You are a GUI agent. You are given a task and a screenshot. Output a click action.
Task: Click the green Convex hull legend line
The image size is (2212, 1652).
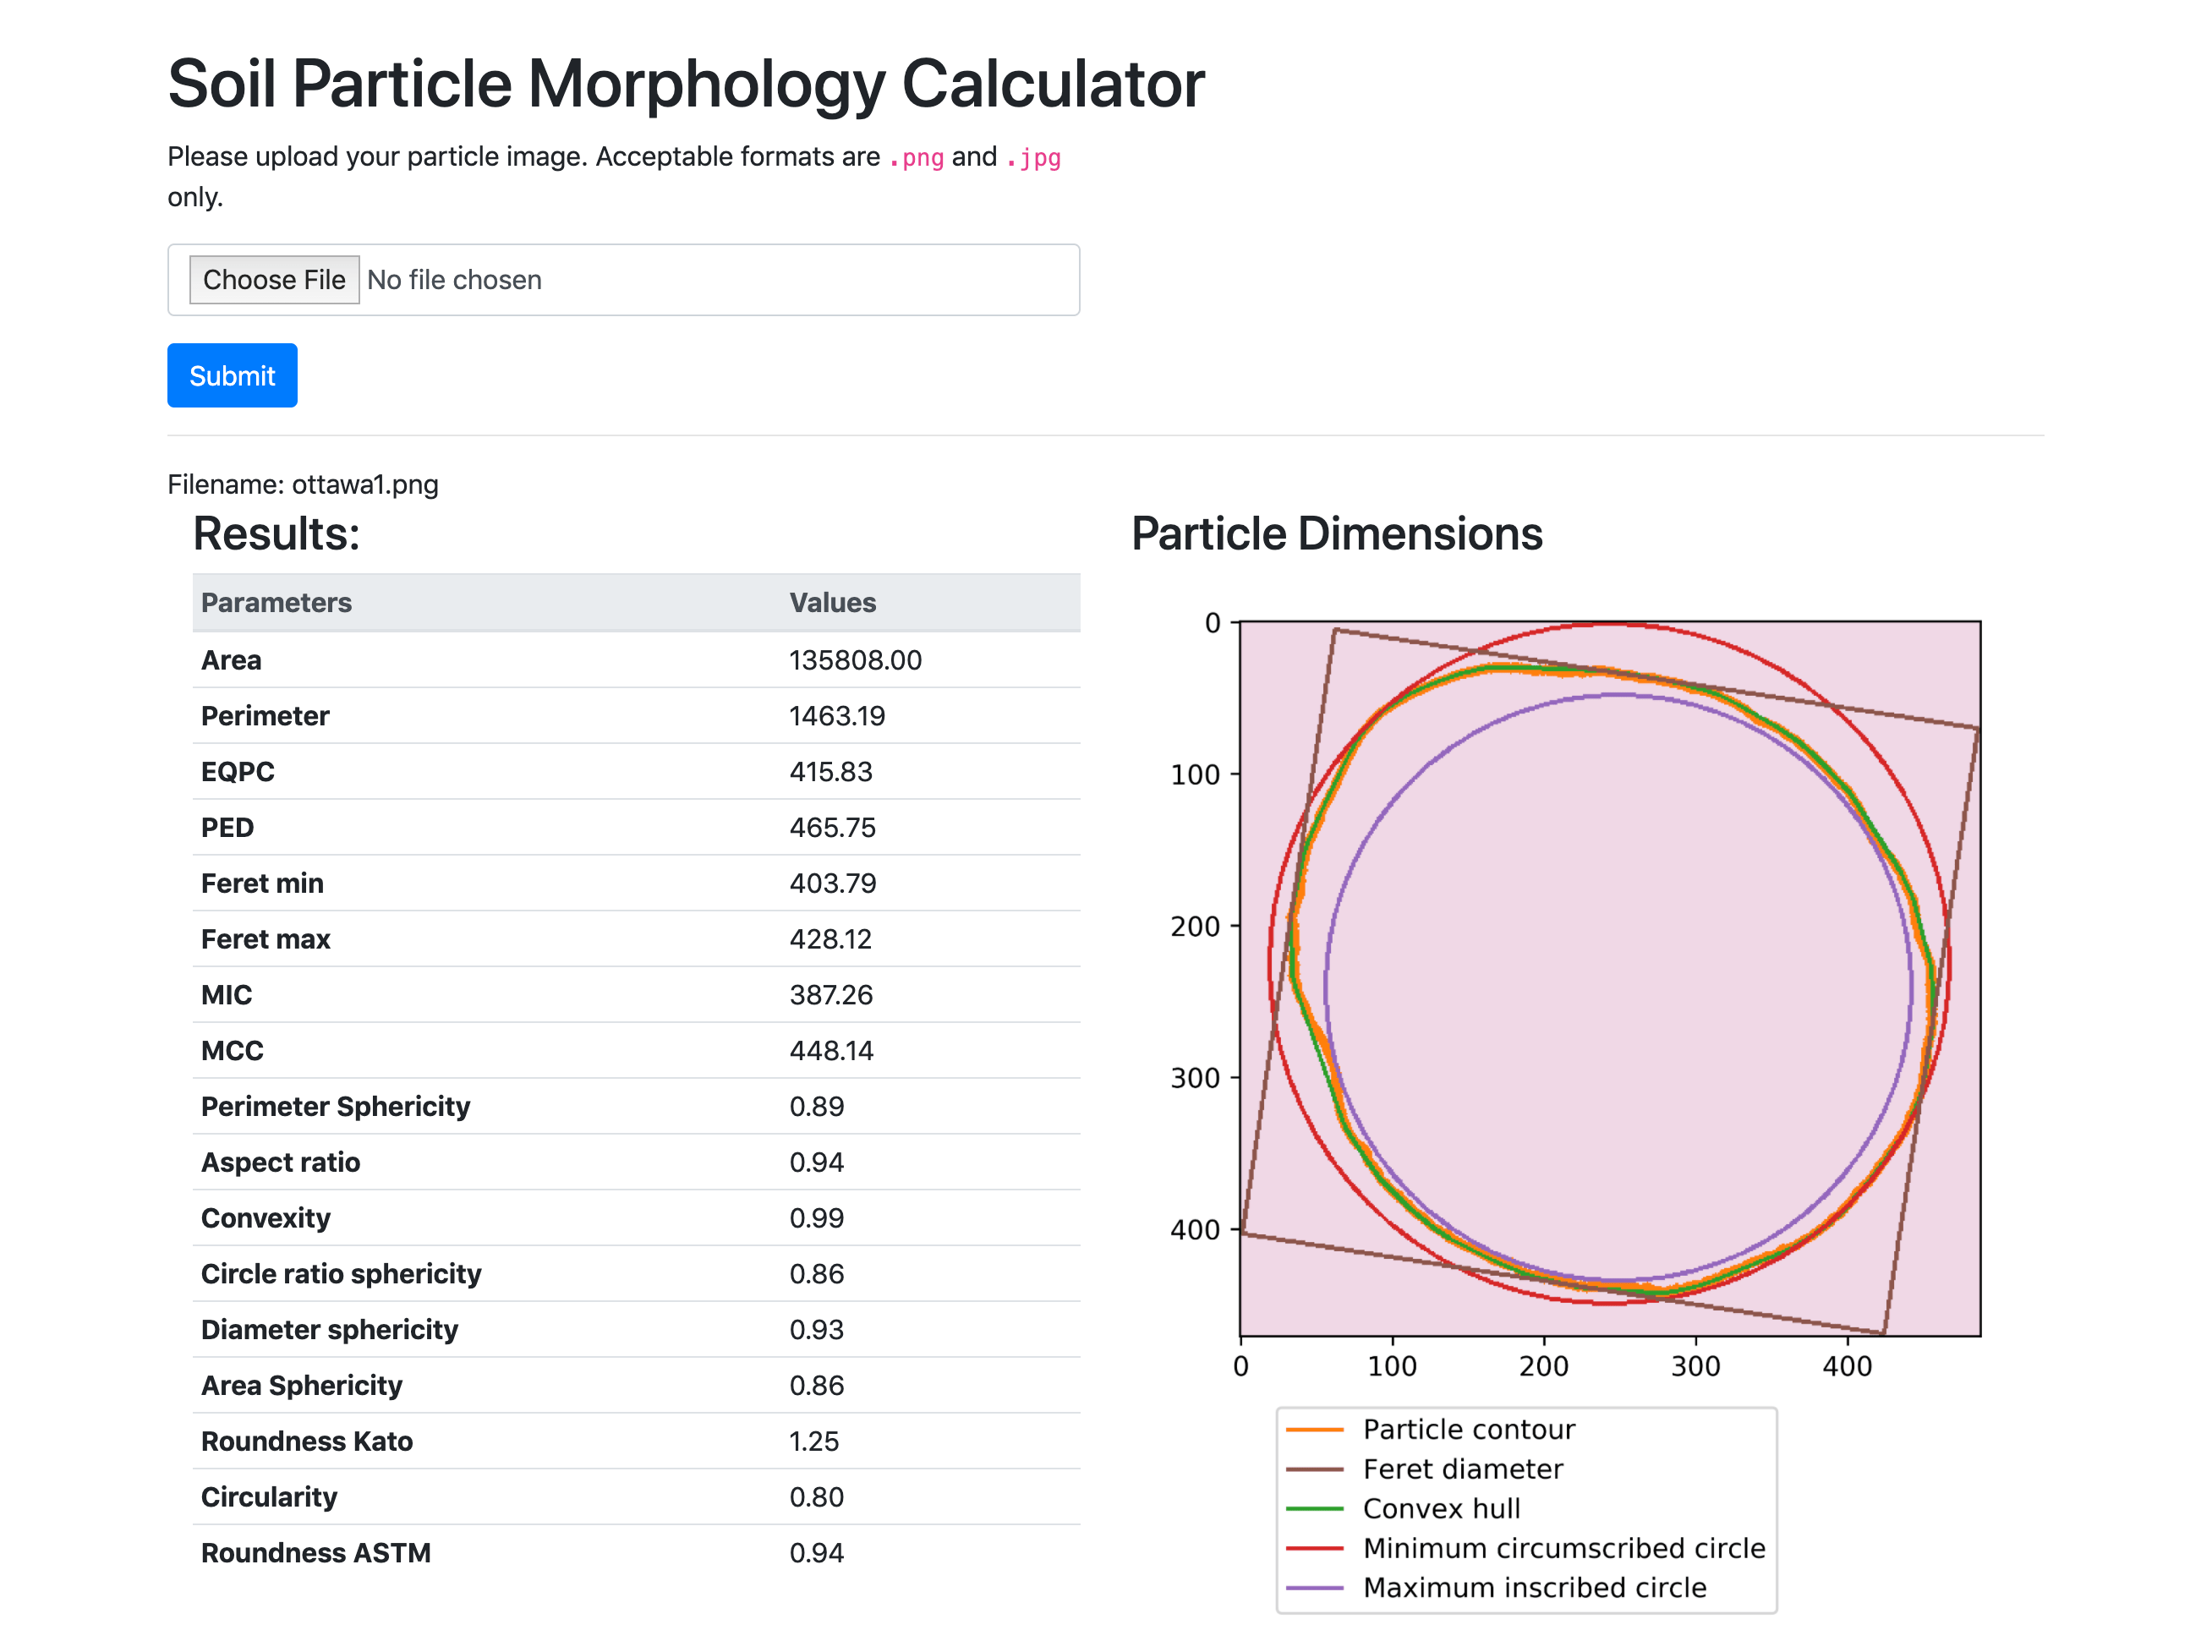1314,1509
